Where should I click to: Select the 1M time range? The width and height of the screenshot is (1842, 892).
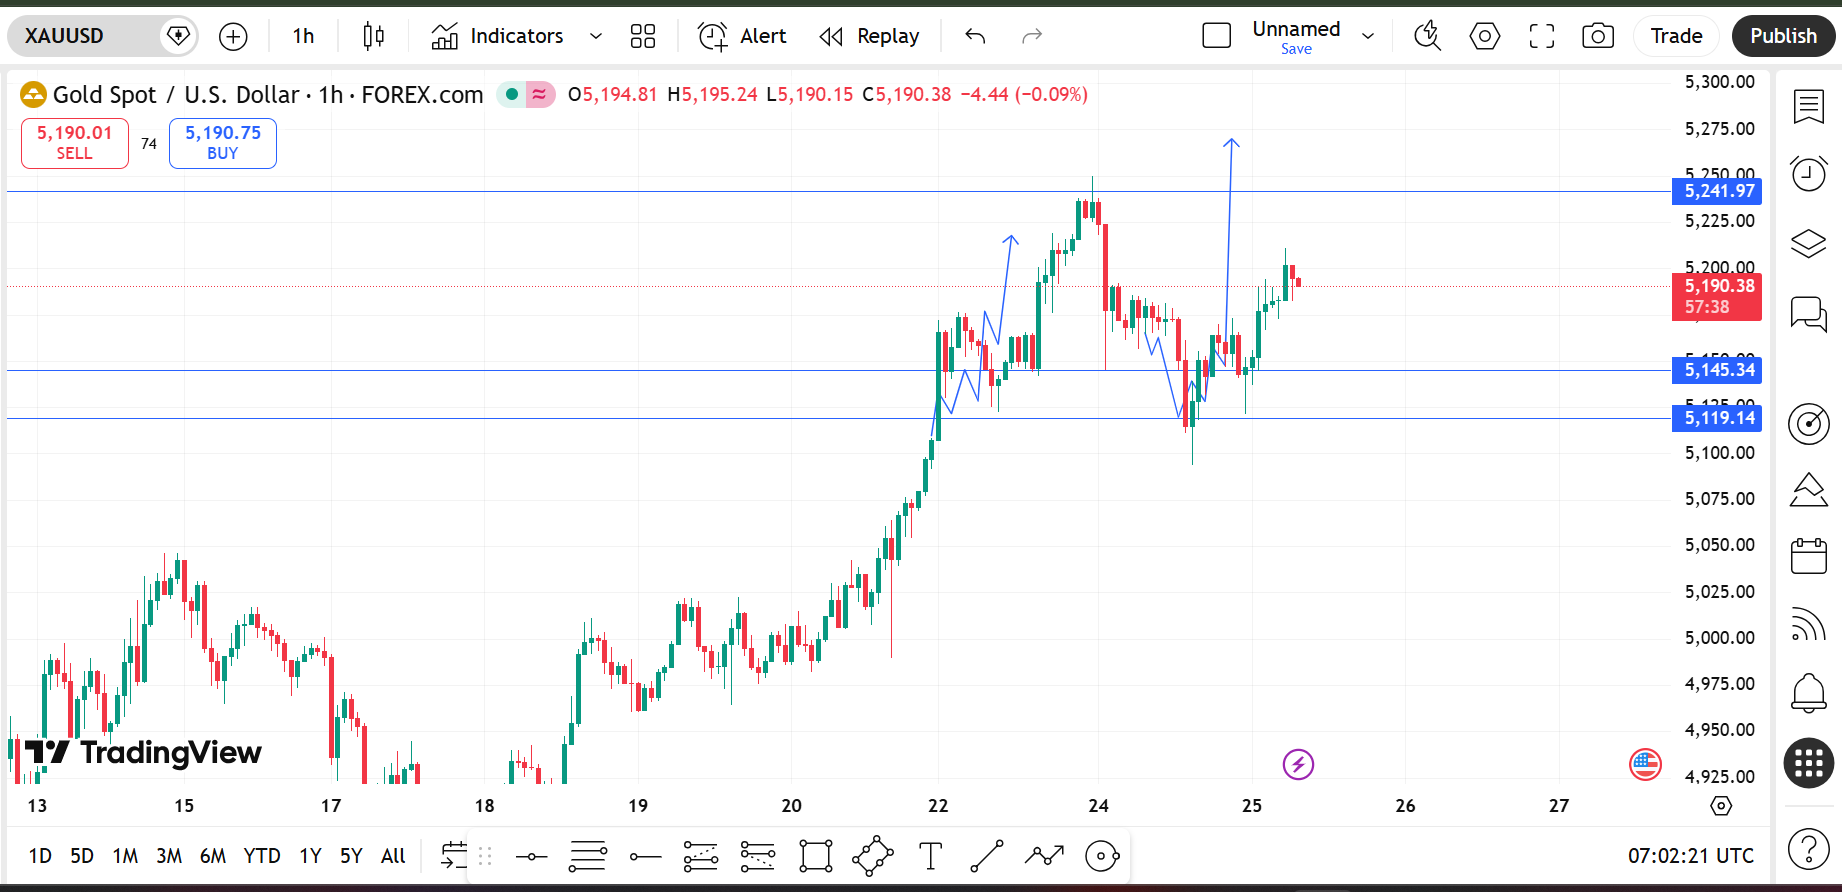(125, 856)
